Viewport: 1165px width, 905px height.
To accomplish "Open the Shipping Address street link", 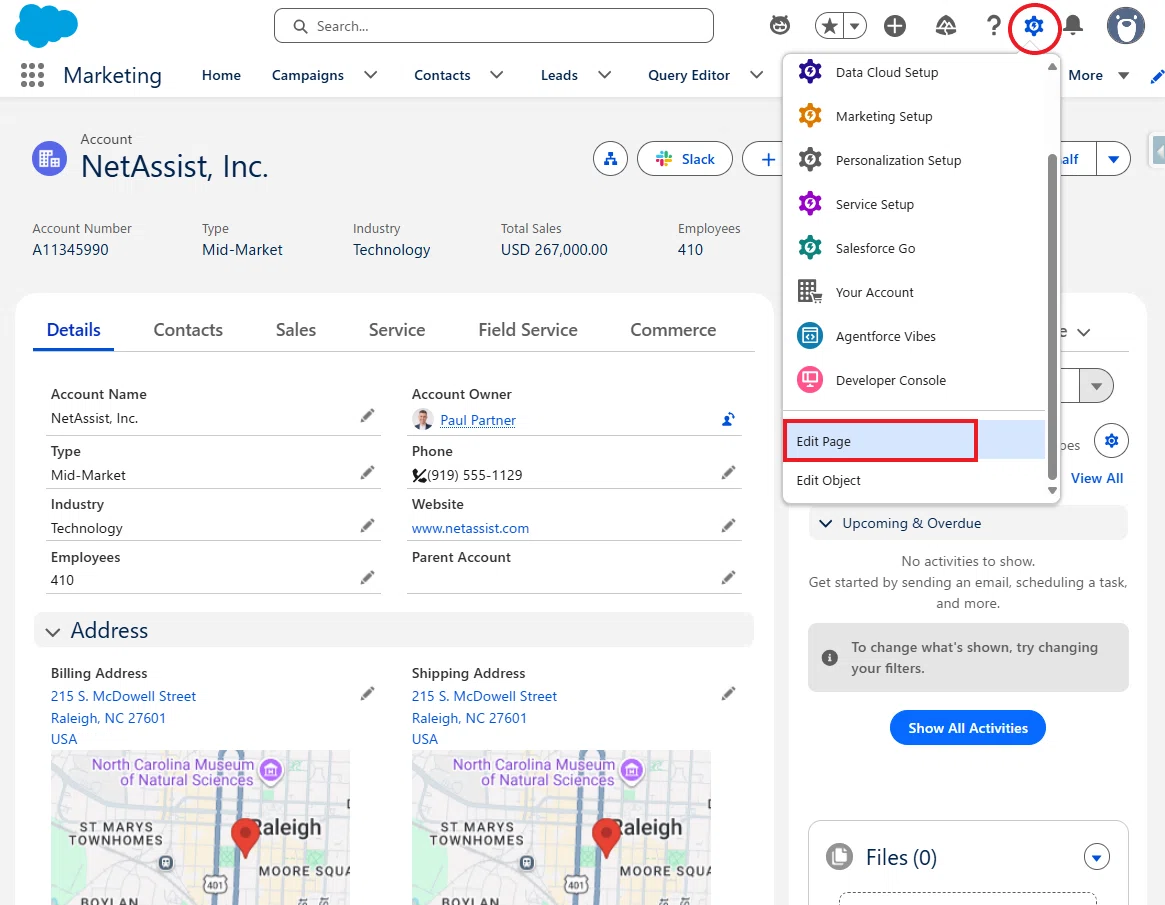I will [484, 696].
